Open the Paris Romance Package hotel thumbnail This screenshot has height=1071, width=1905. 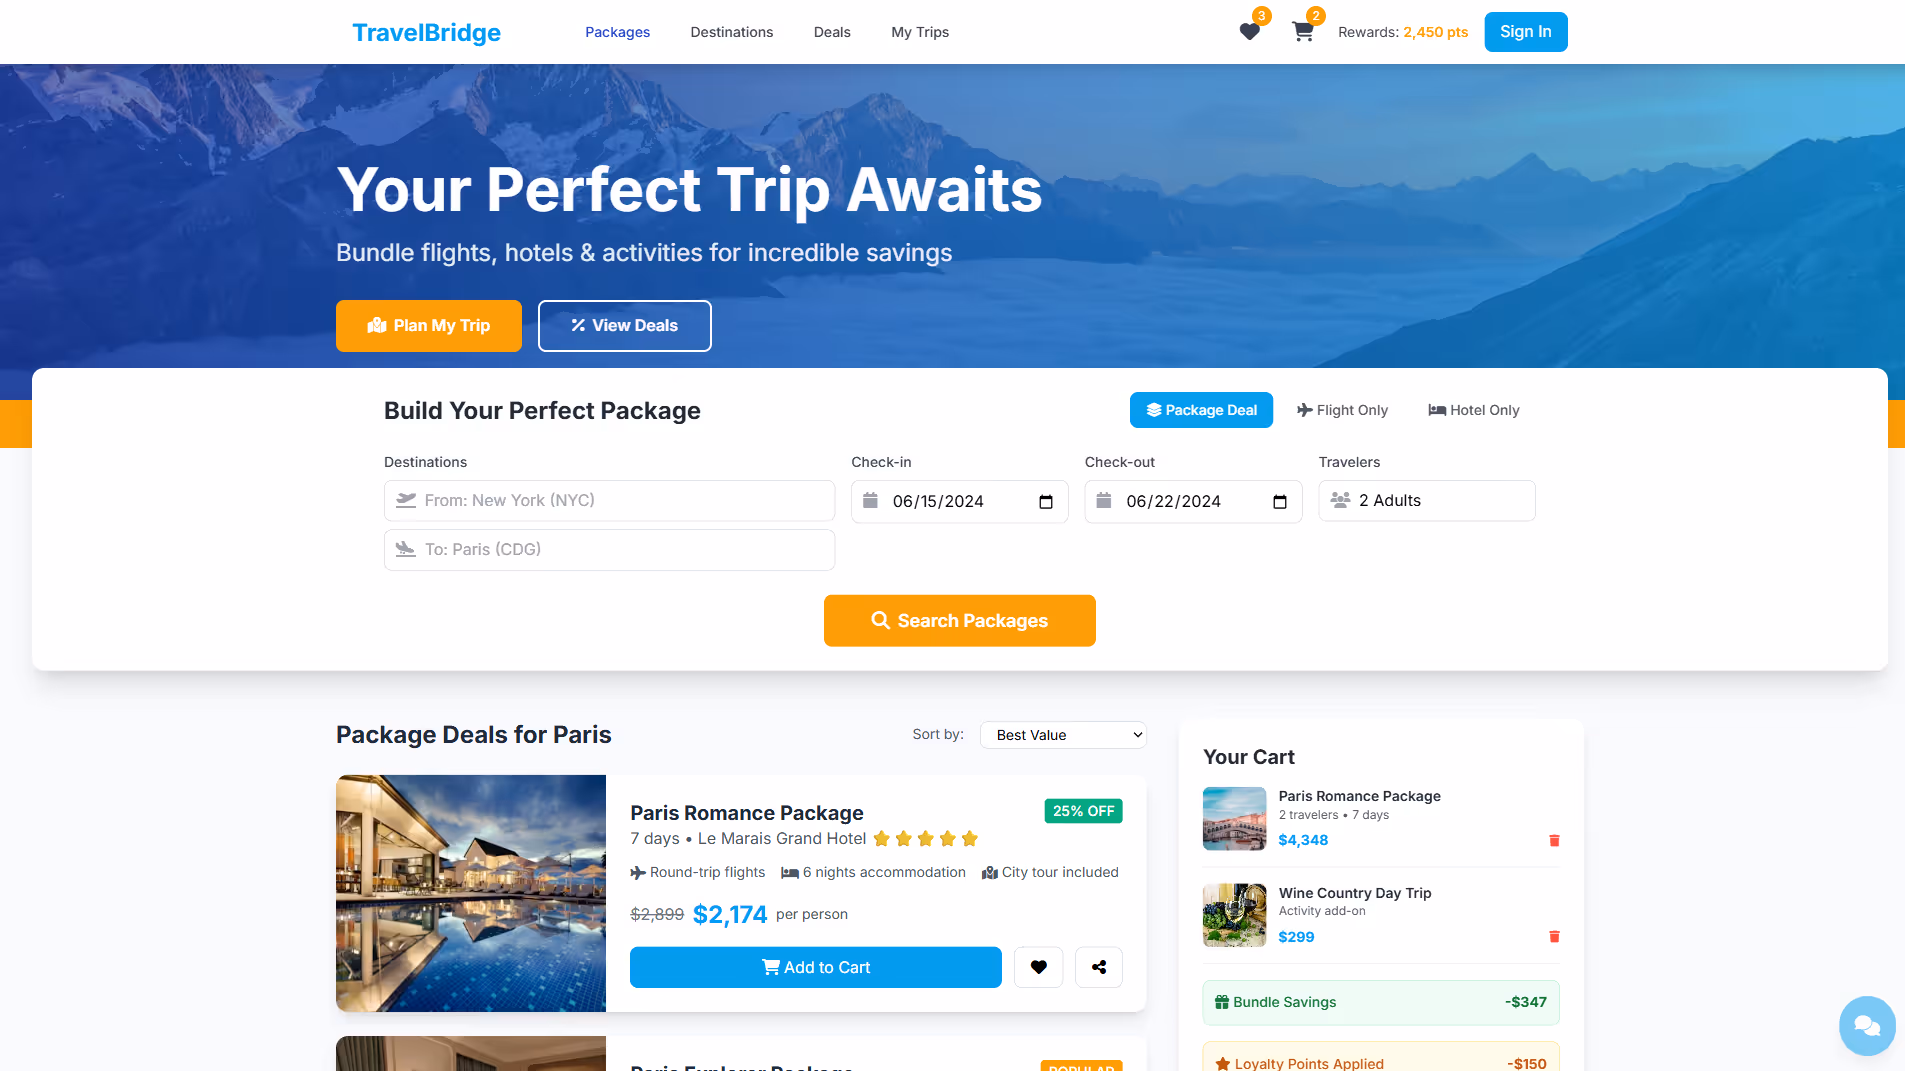(x=471, y=893)
